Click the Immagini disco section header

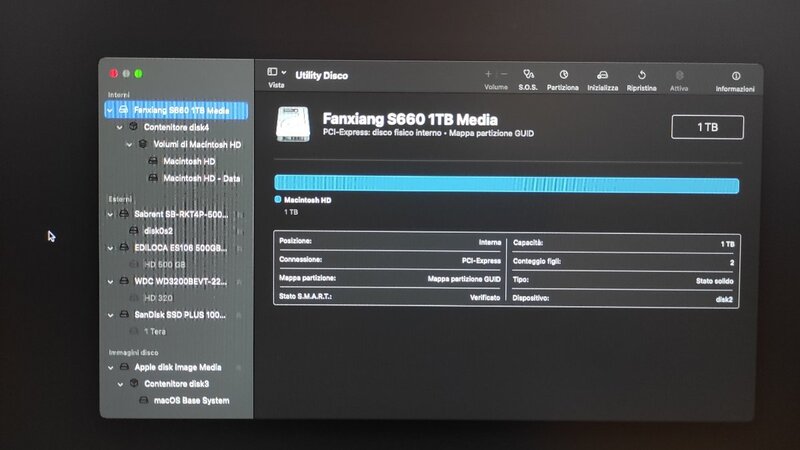point(134,353)
